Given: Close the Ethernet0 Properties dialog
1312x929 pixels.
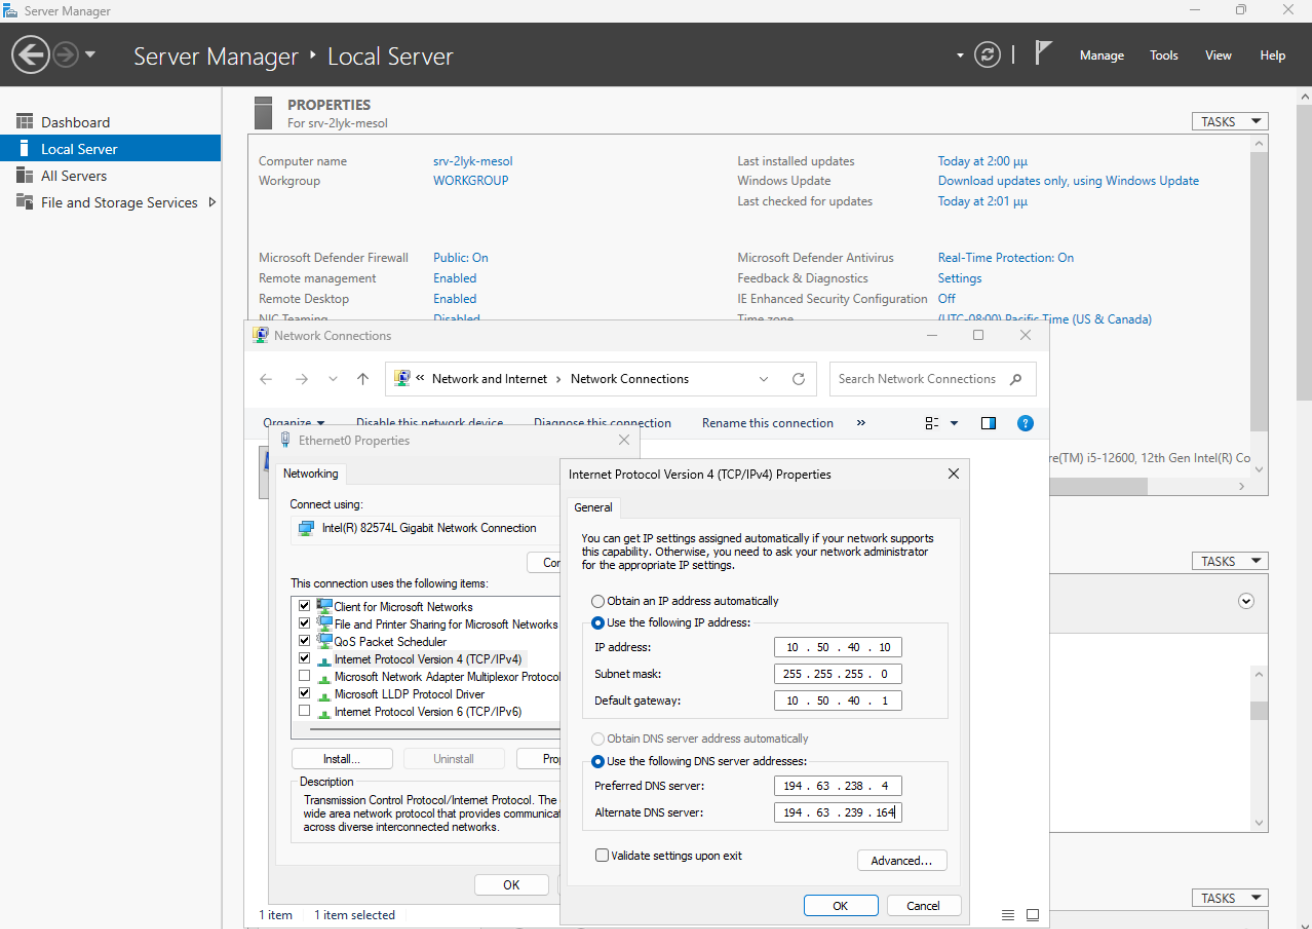Looking at the screenshot, I should pyautogui.click(x=624, y=440).
